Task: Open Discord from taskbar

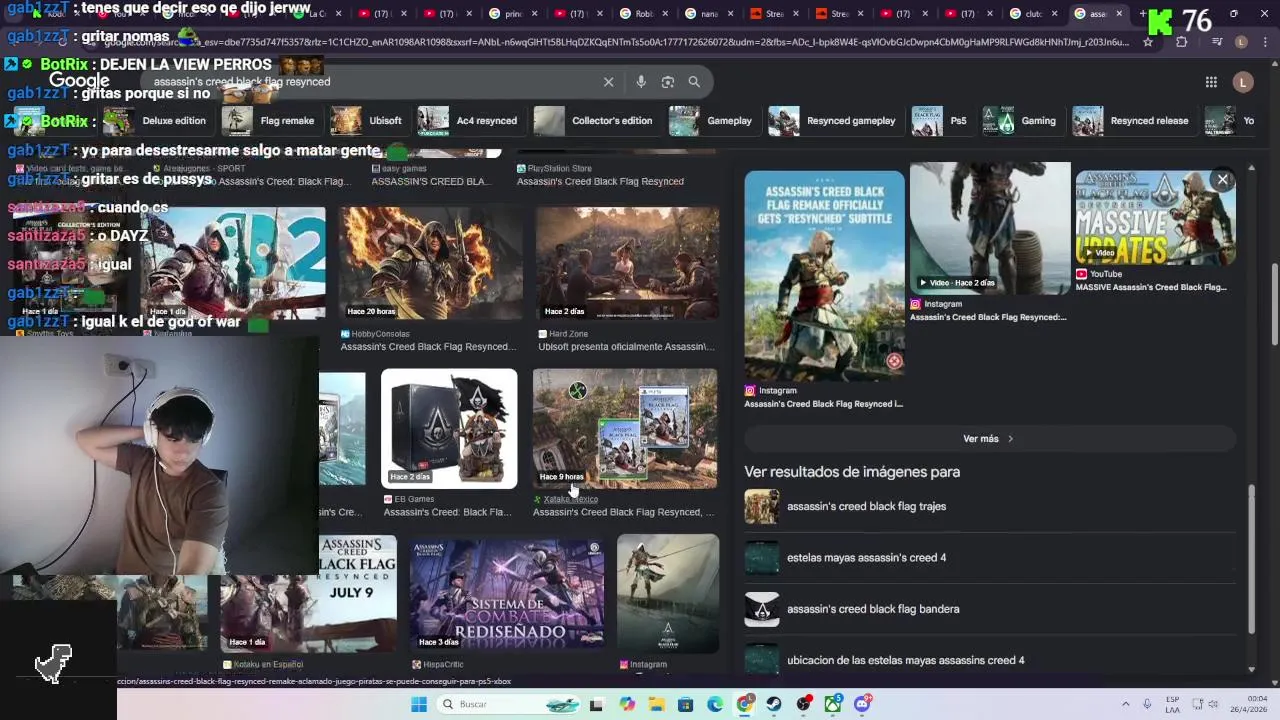Action: [x=862, y=704]
